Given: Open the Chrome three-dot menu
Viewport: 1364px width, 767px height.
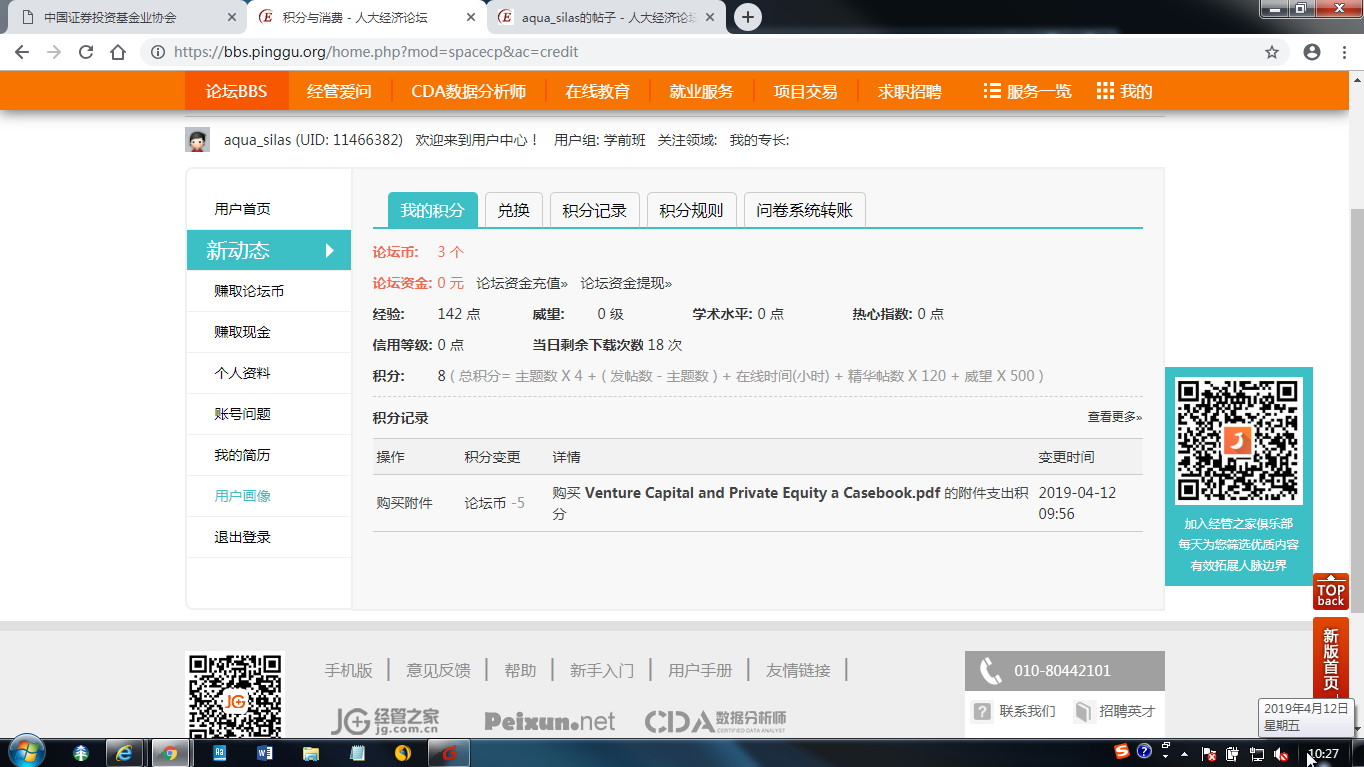Looking at the screenshot, I should click(x=1344, y=52).
